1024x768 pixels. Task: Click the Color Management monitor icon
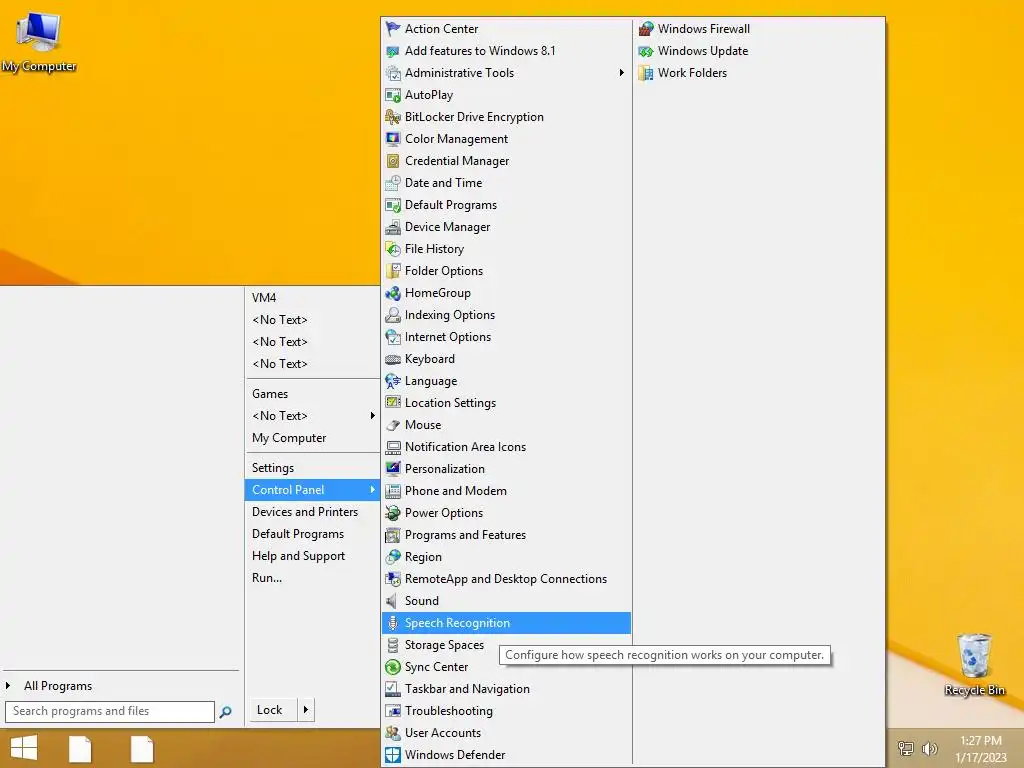tap(392, 139)
